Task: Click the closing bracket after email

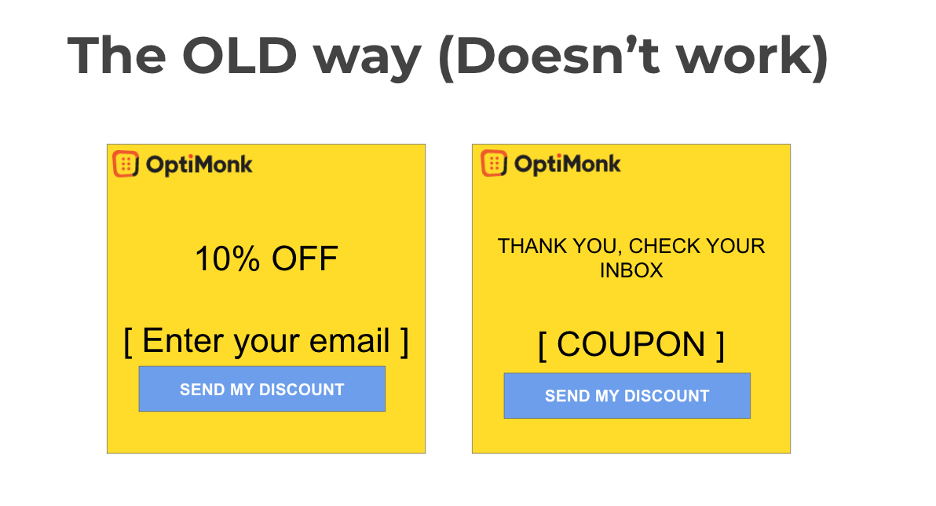Action: 404,342
